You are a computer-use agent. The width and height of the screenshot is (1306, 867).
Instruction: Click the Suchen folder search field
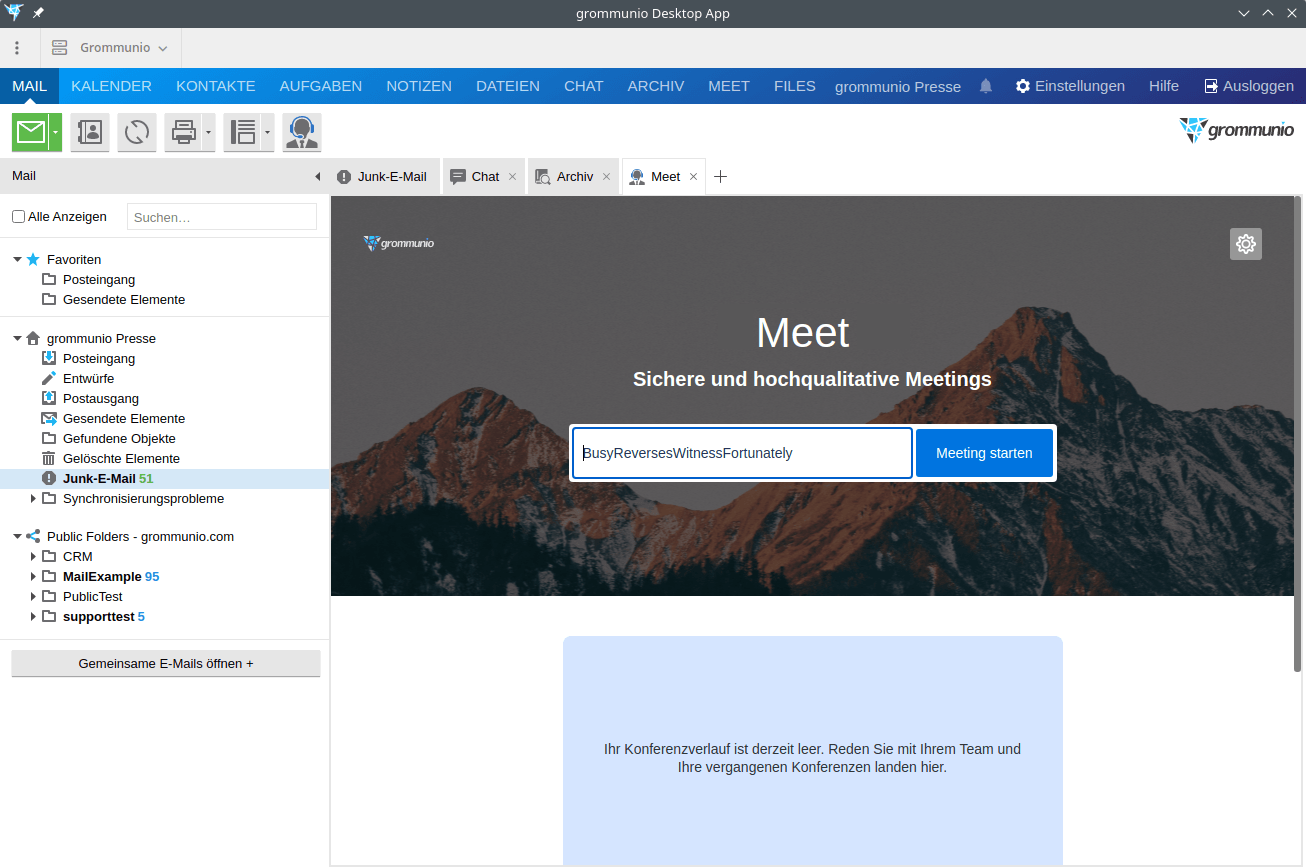[222, 217]
